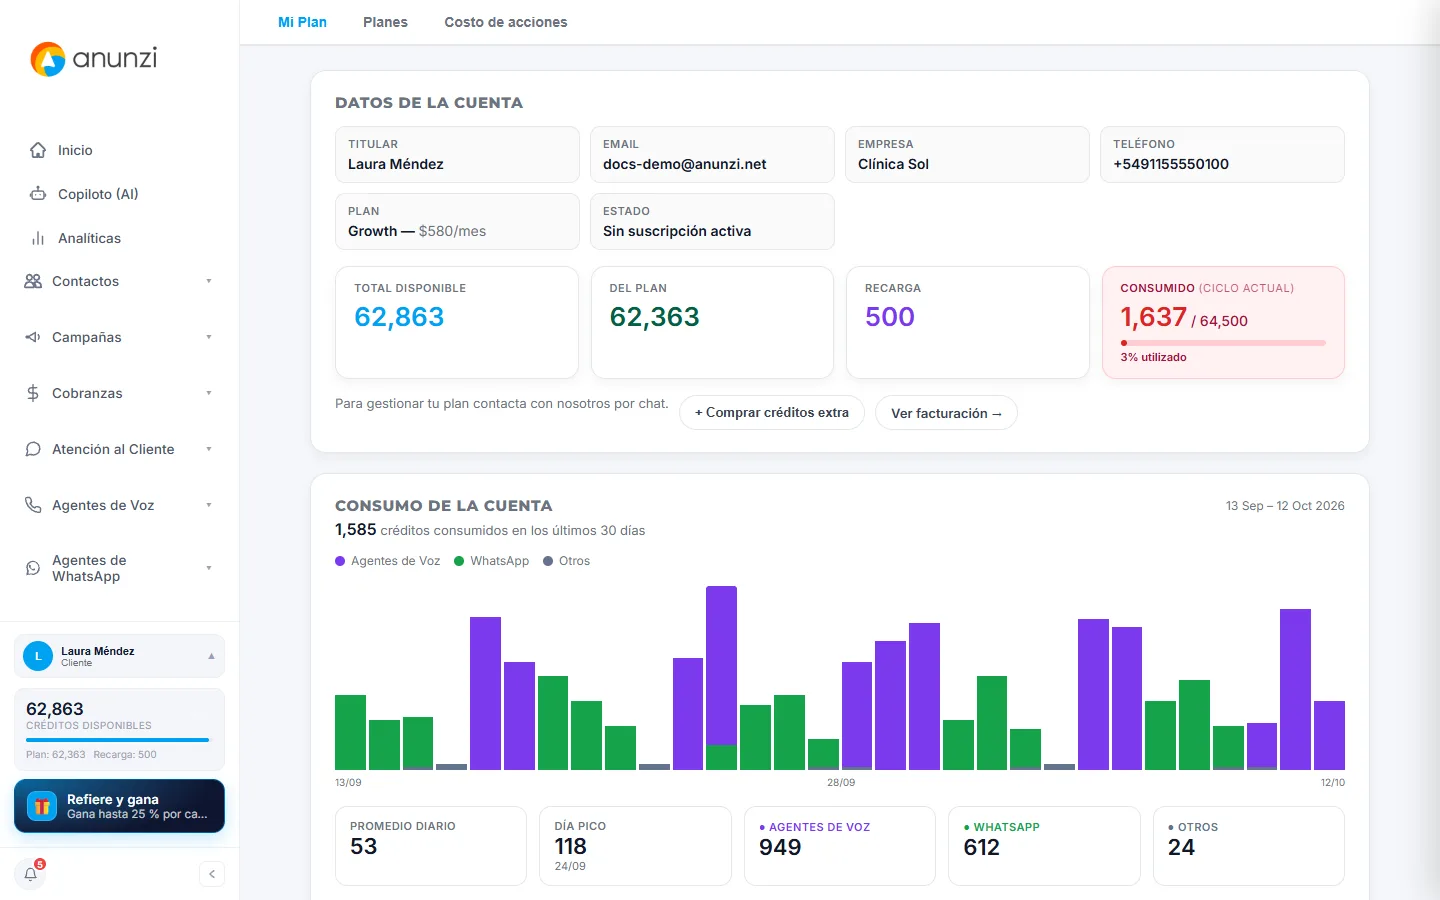Click the Promedio Diario value 53
The width and height of the screenshot is (1440, 900).
coord(364,846)
